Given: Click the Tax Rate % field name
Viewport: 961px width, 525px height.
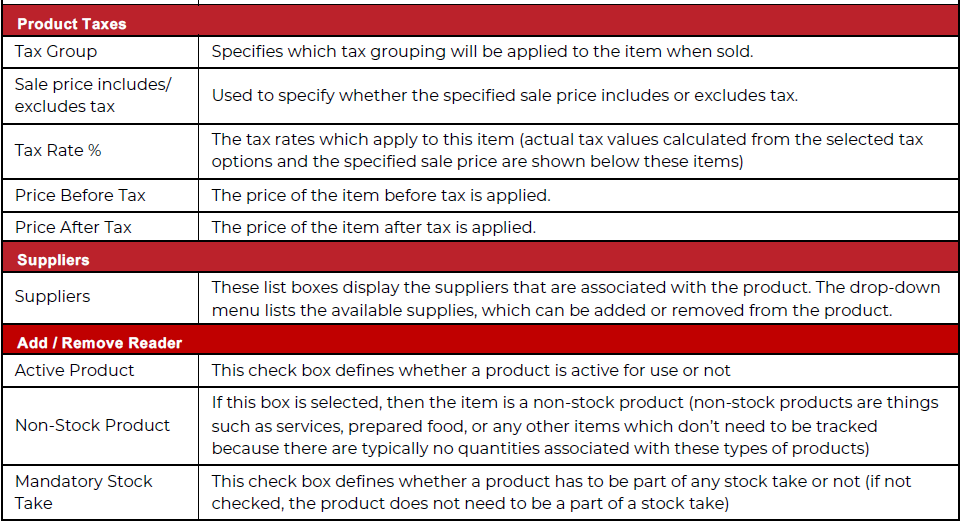Looking at the screenshot, I should (58, 151).
